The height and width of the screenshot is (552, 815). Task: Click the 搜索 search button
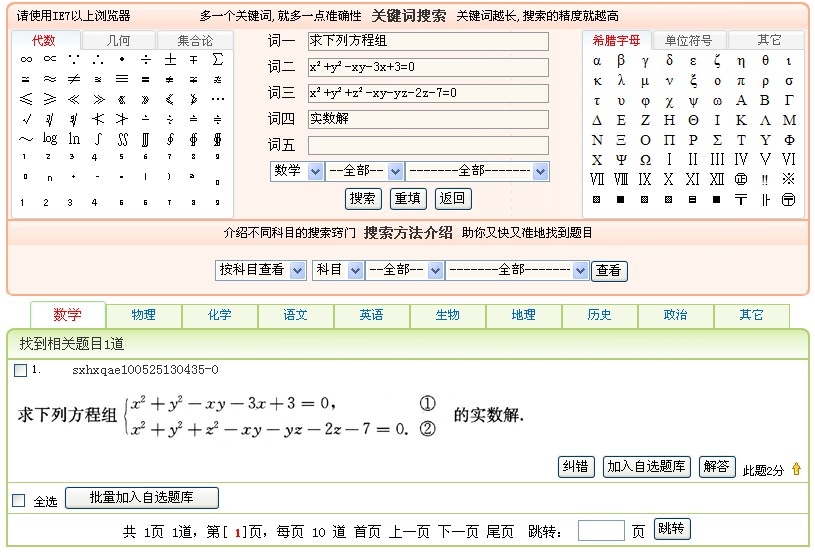[x=363, y=199]
